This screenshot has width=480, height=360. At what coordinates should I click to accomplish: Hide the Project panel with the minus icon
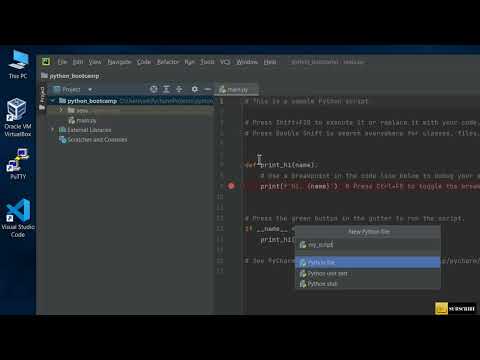207,89
